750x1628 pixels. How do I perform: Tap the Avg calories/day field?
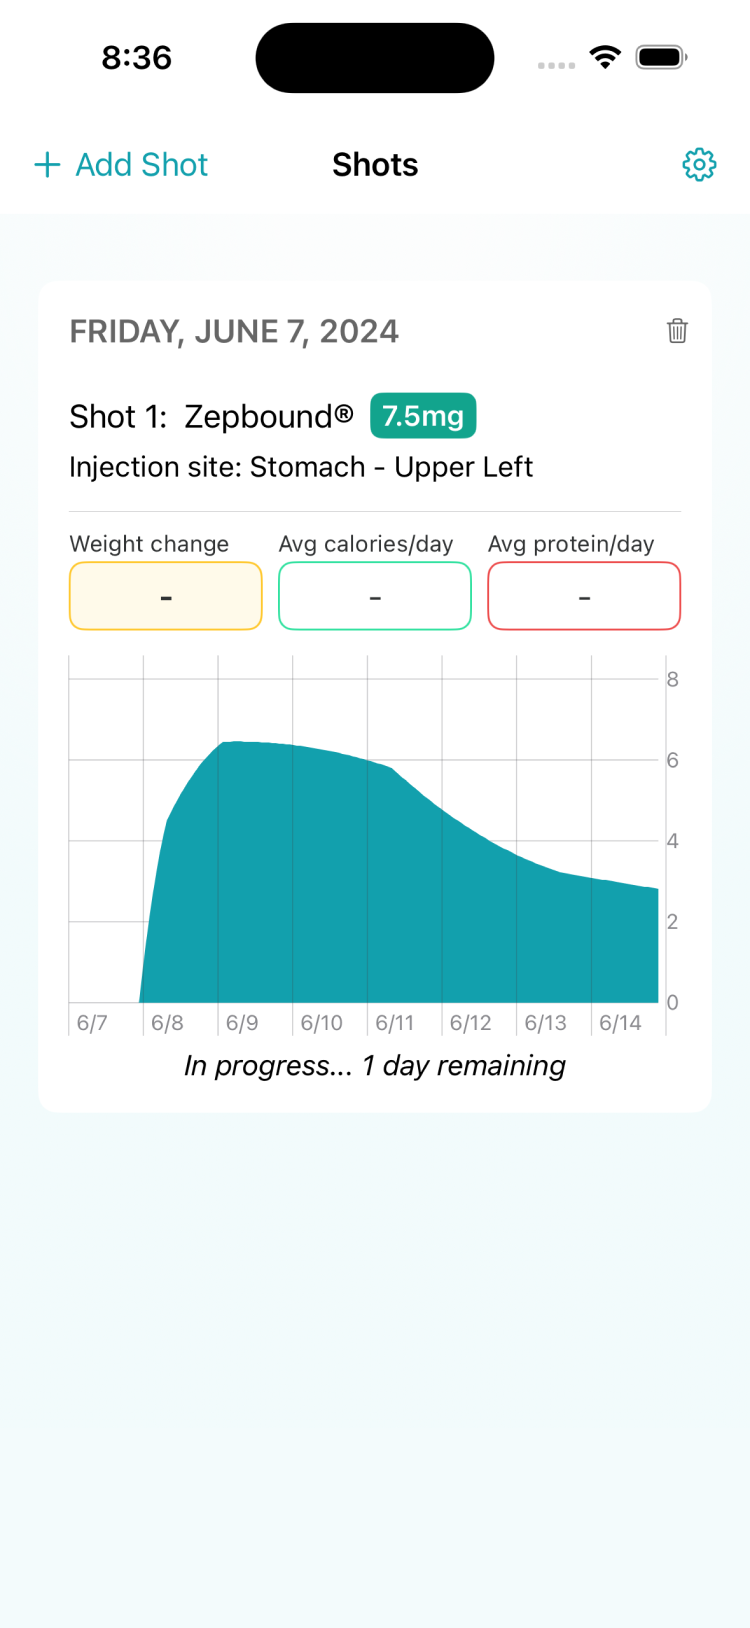[375, 596]
